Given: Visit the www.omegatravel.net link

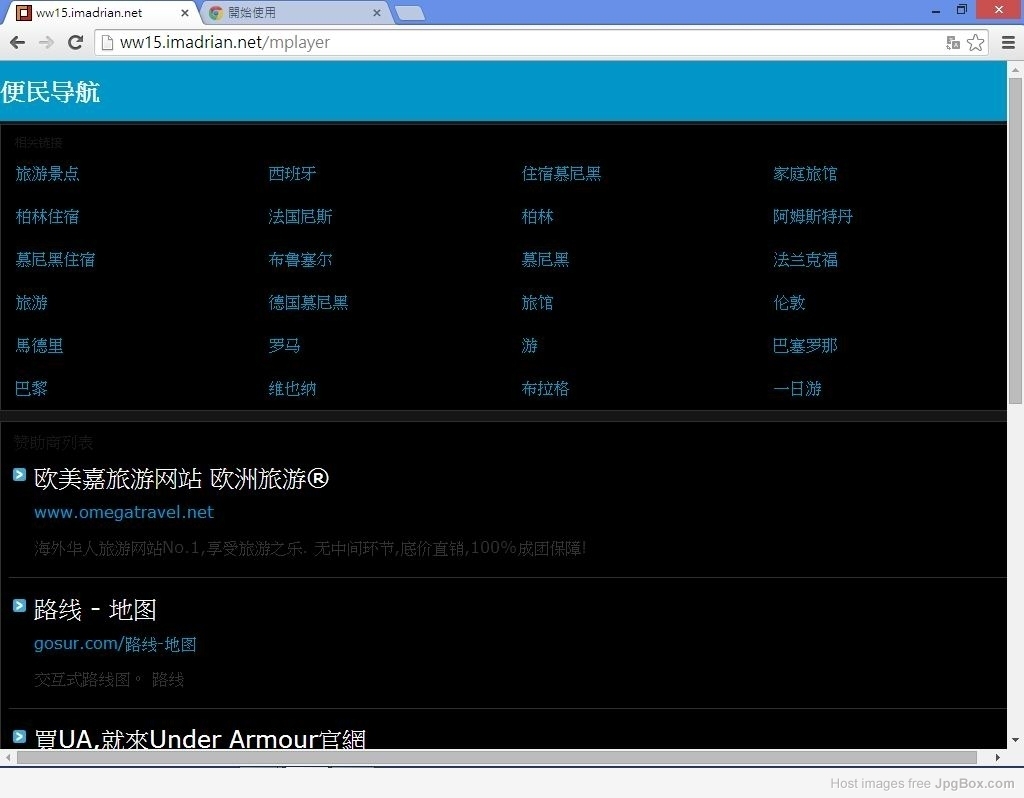Looking at the screenshot, I should click(124, 512).
